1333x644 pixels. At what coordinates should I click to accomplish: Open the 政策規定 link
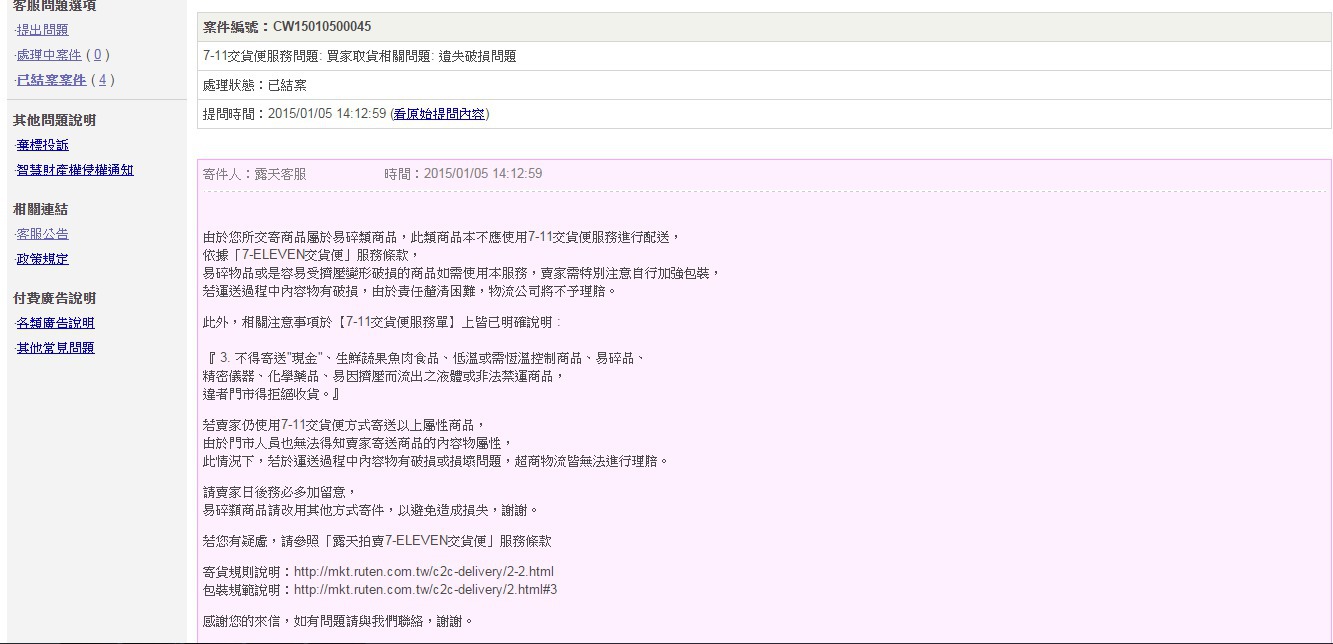tap(43, 259)
